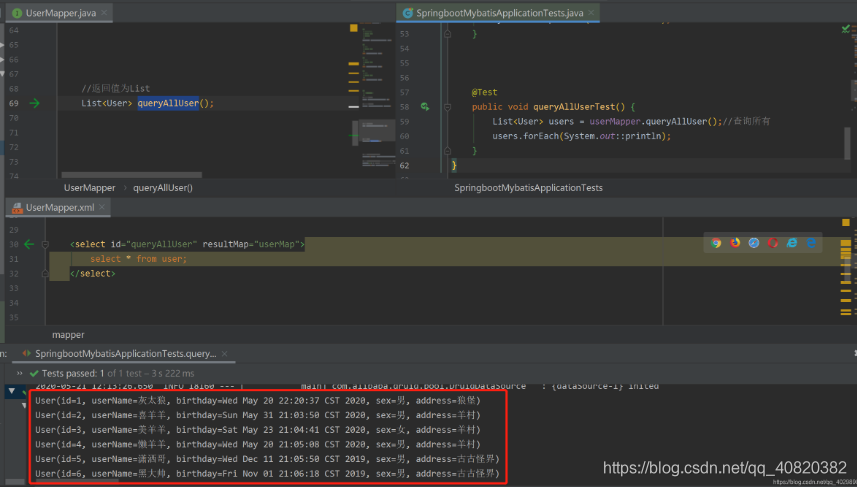Screen dimensions: 857x487
Task: Click horizontal scrollbar under console output
Action: [x=77, y=482]
